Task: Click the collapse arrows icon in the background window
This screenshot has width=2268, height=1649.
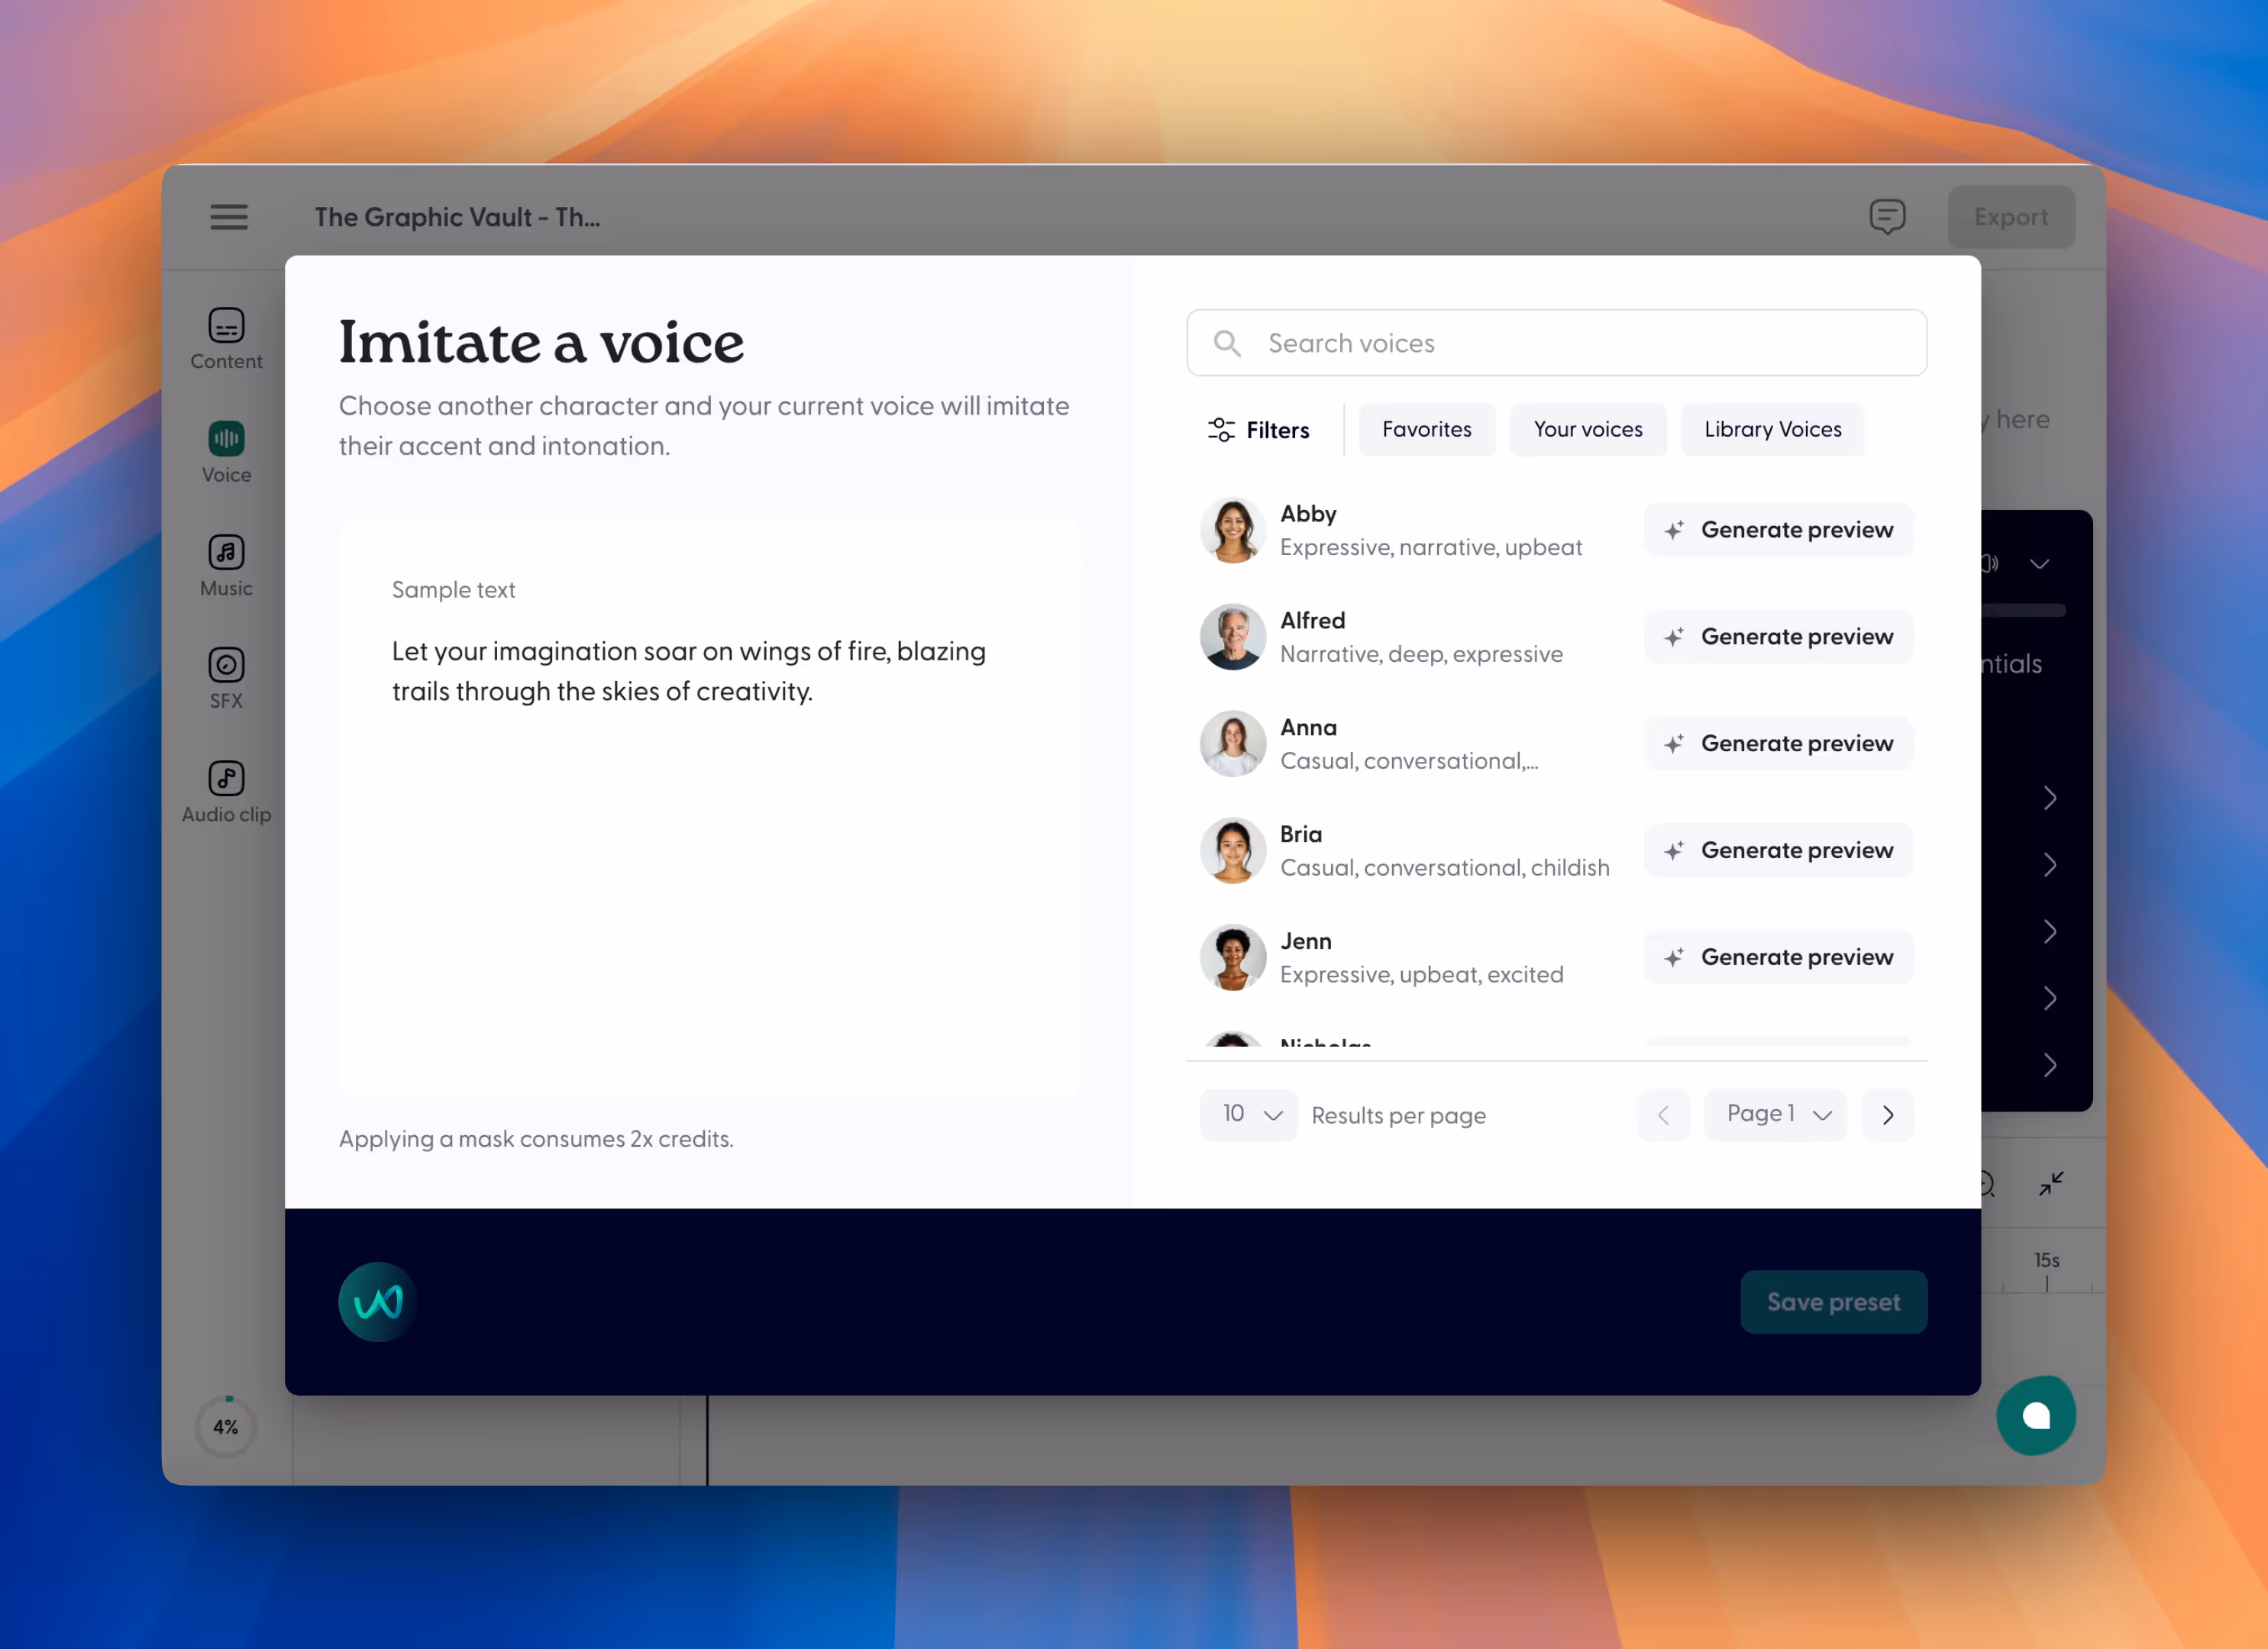Action: [2051, 1184]
